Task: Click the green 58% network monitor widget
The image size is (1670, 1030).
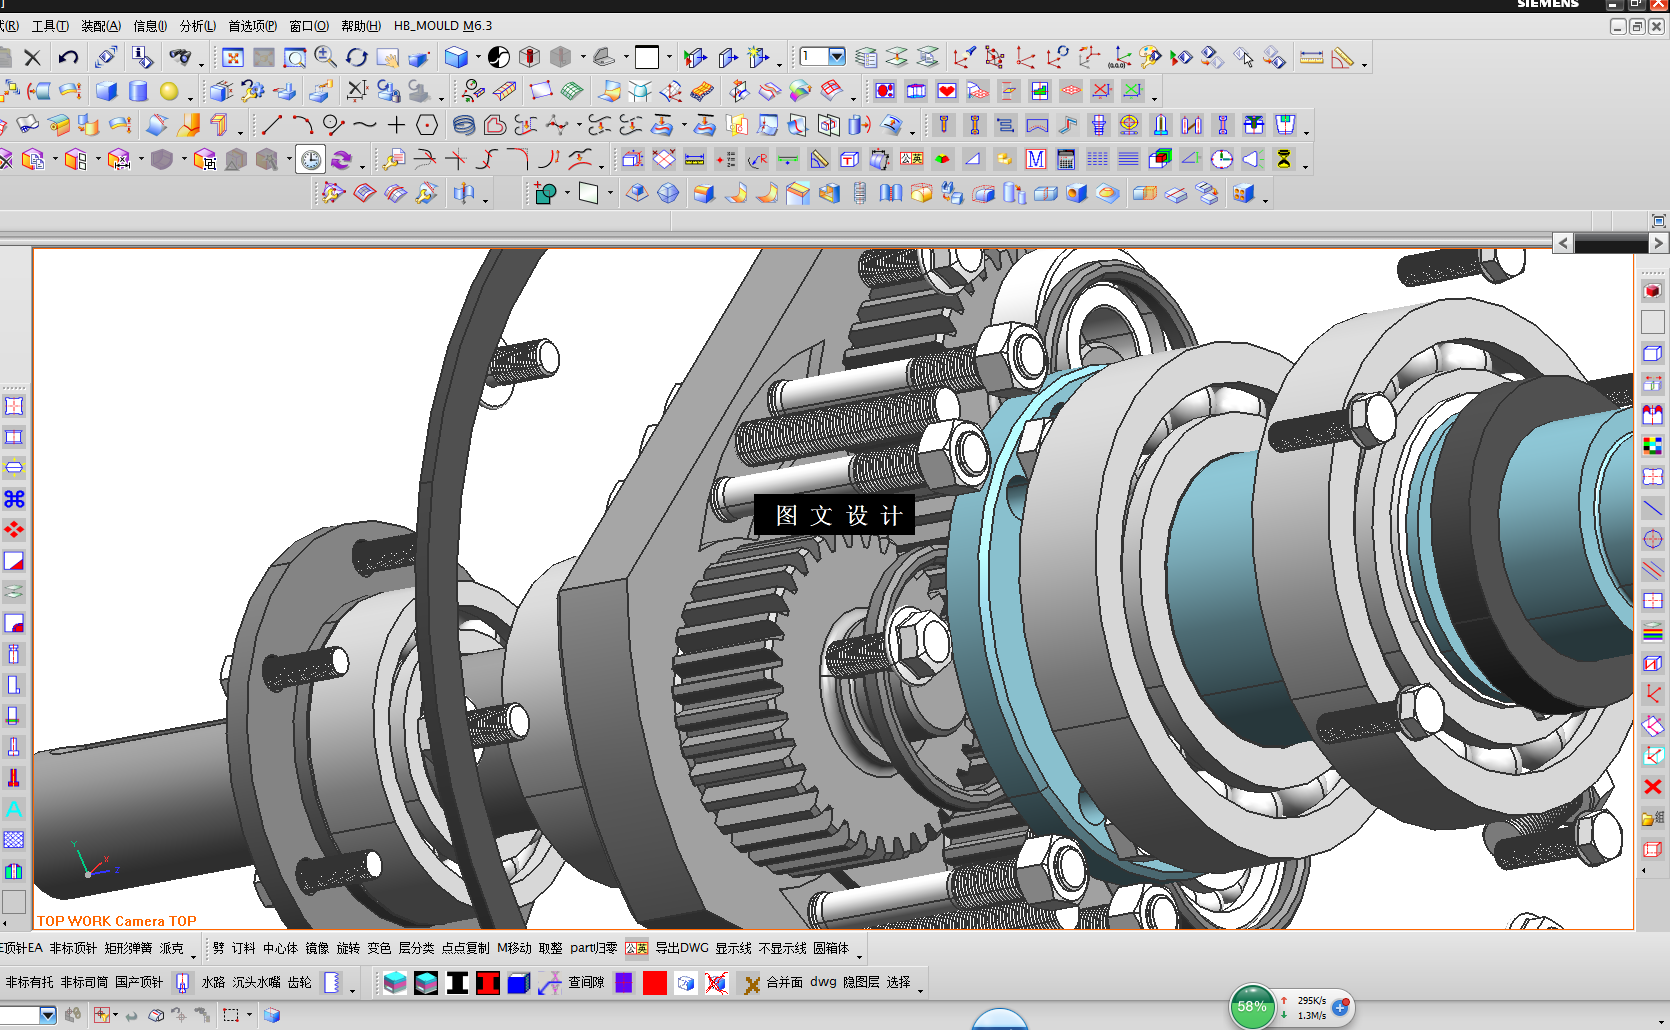Action: [1252, 1007]
